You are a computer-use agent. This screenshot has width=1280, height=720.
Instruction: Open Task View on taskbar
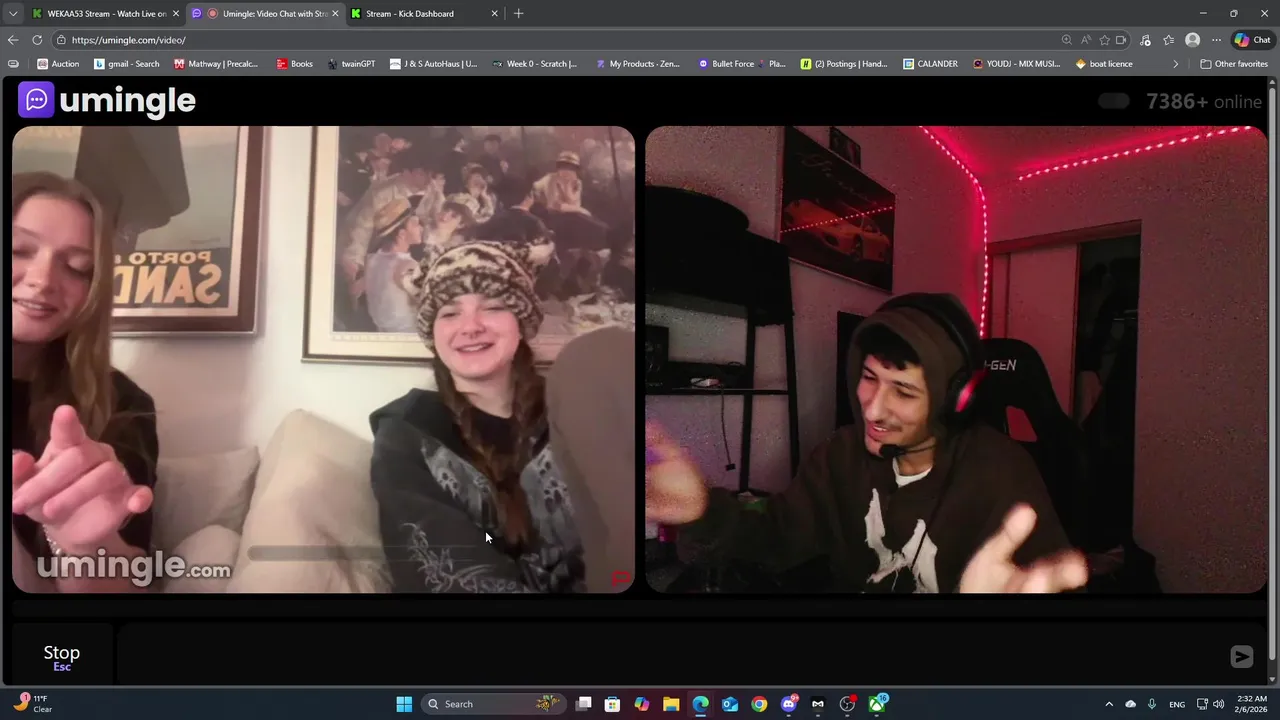(x=584, y=704)
